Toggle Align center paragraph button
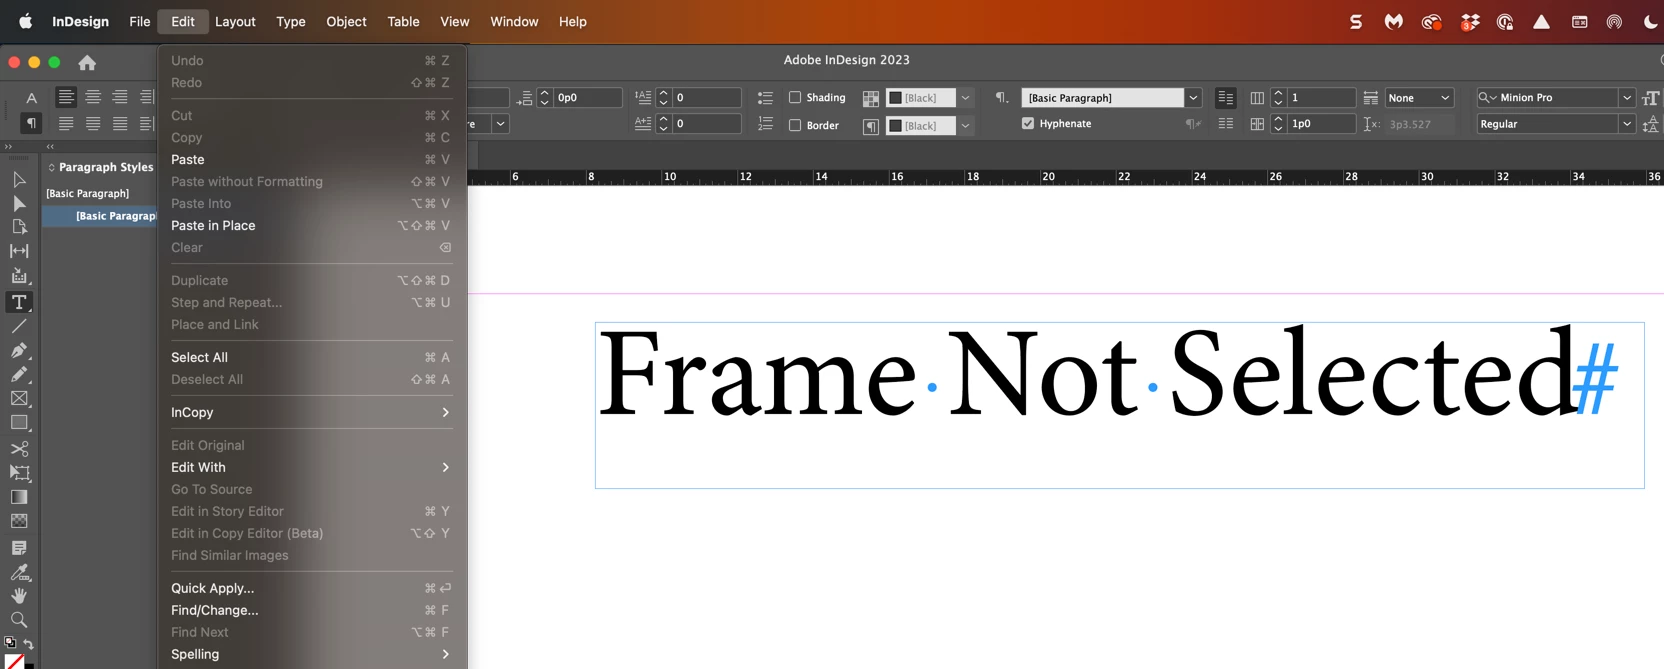This screenshot has width=1664, height=669. coord(93,97)
